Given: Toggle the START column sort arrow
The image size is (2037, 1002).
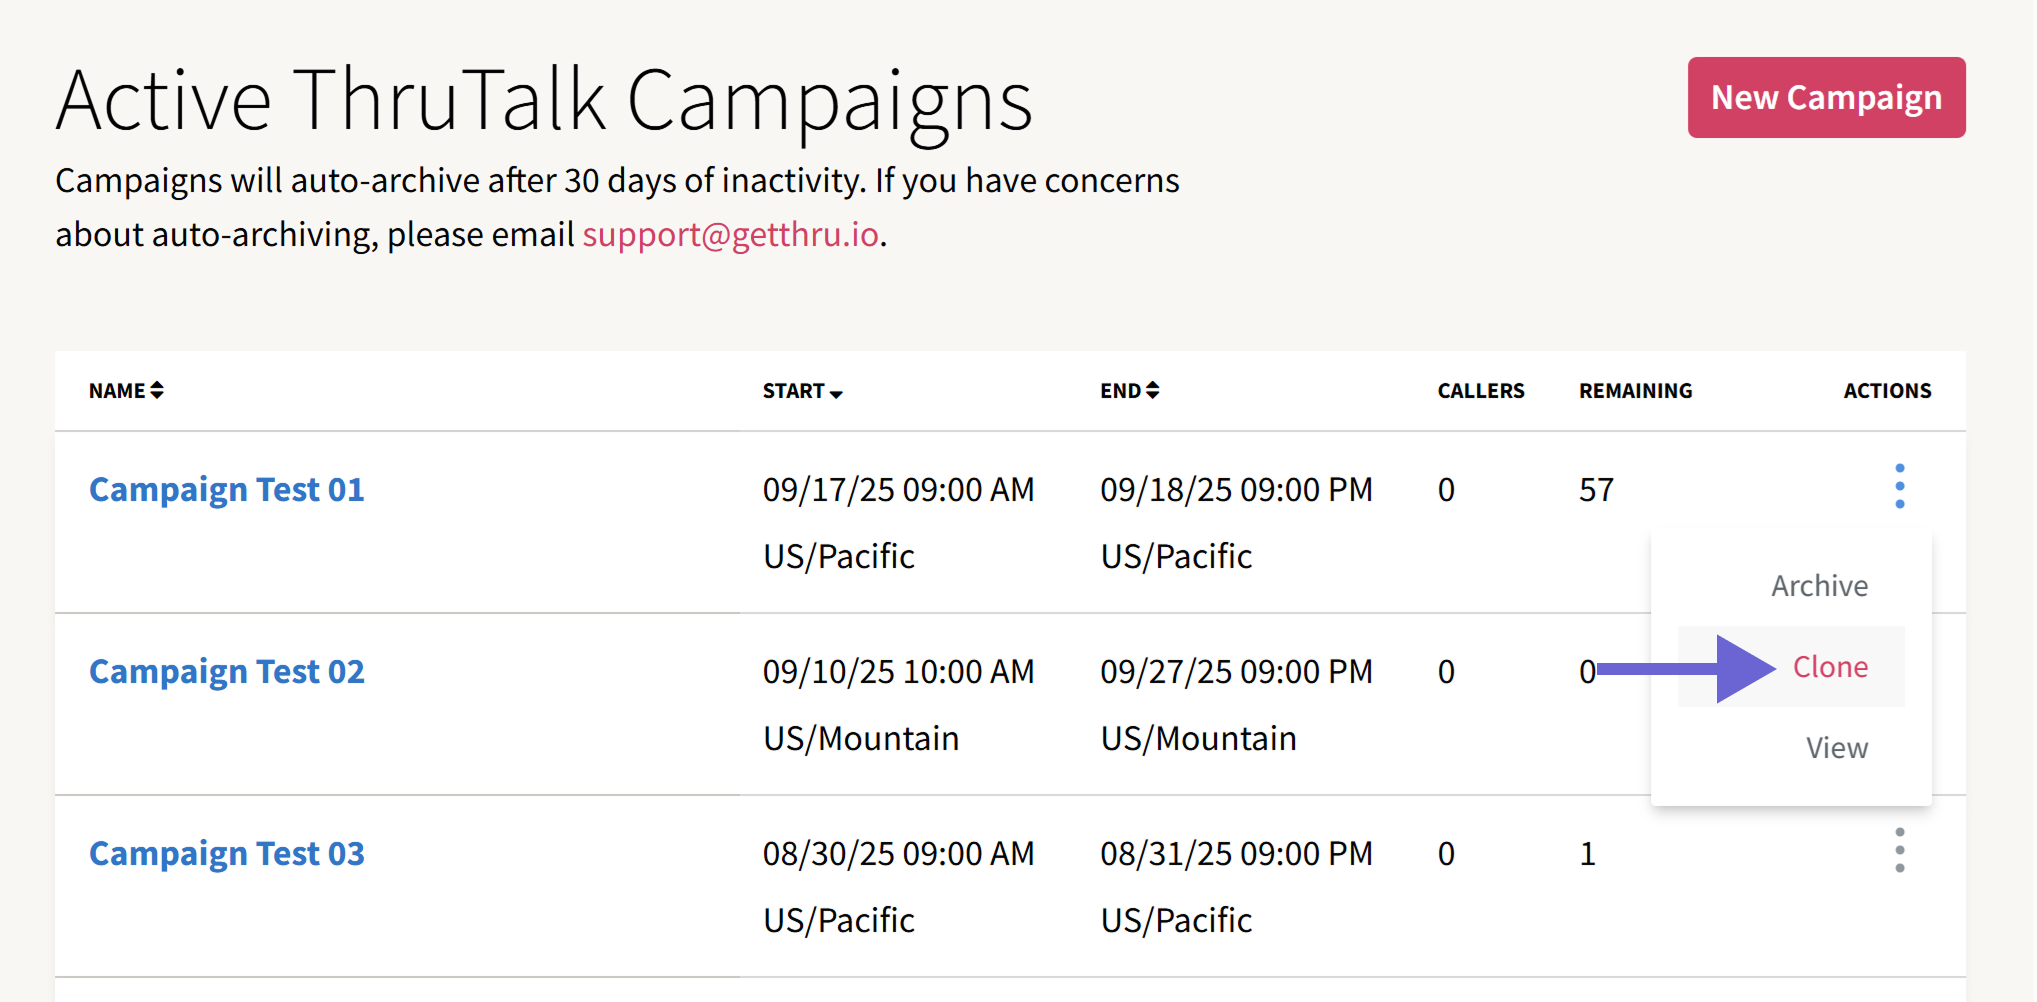Looking at the screenshot, I should tap(836, 393).
